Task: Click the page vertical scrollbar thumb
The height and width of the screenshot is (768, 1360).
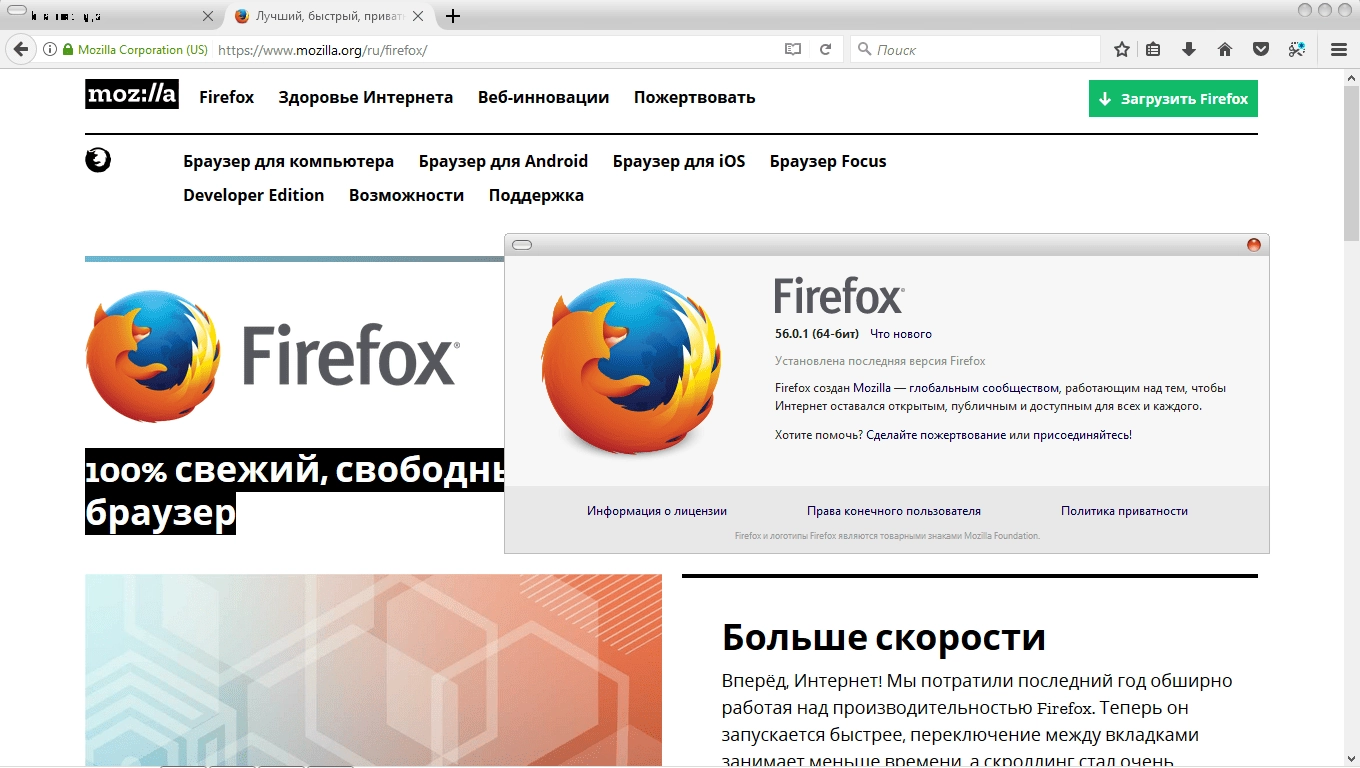Action: click(x=1351, y=164)
